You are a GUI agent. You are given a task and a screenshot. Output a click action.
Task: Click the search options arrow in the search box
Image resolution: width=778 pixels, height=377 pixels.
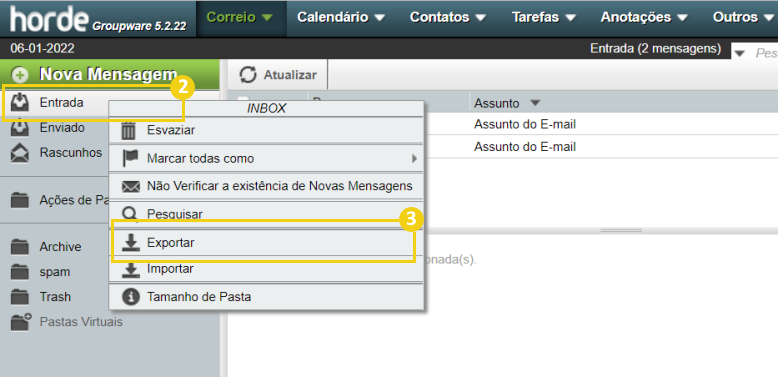pos(740,53)
